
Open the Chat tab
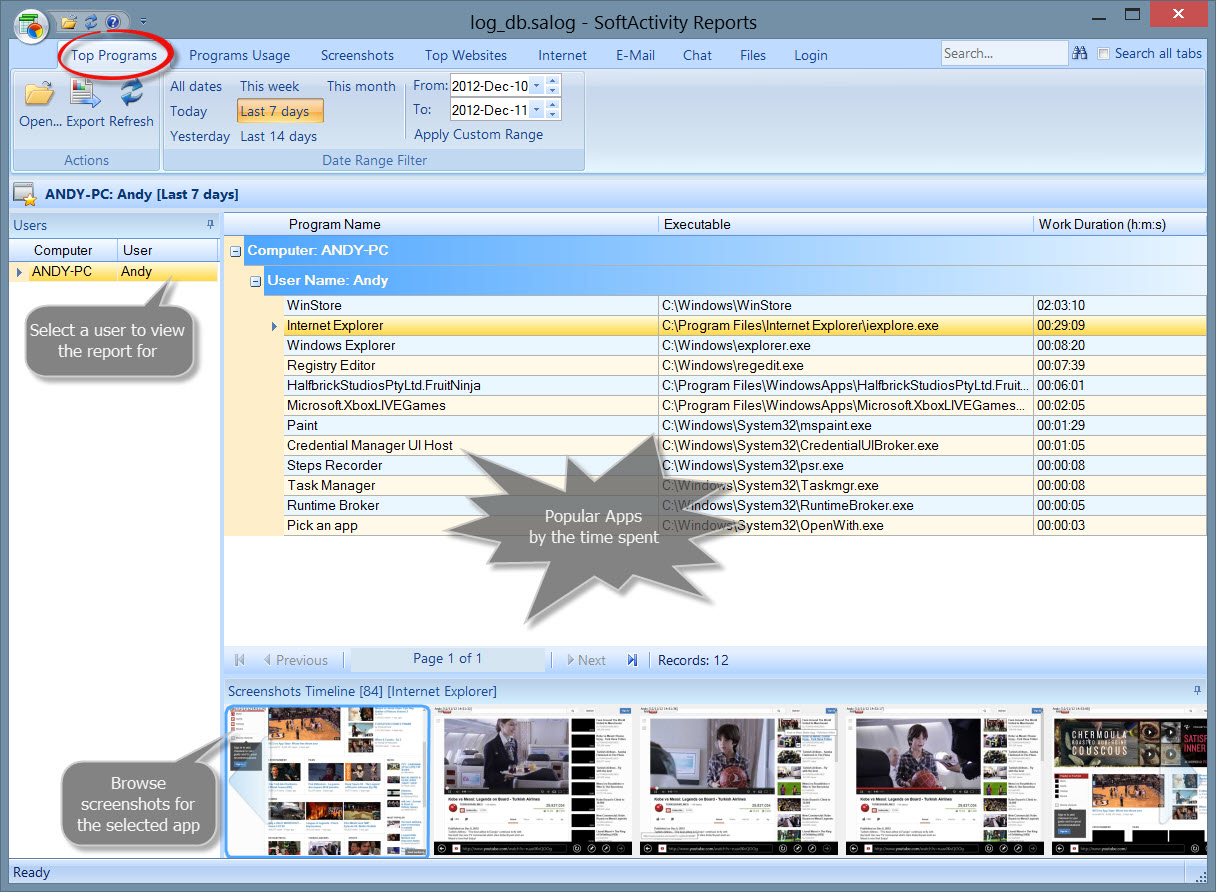click(x=698, y=55)
